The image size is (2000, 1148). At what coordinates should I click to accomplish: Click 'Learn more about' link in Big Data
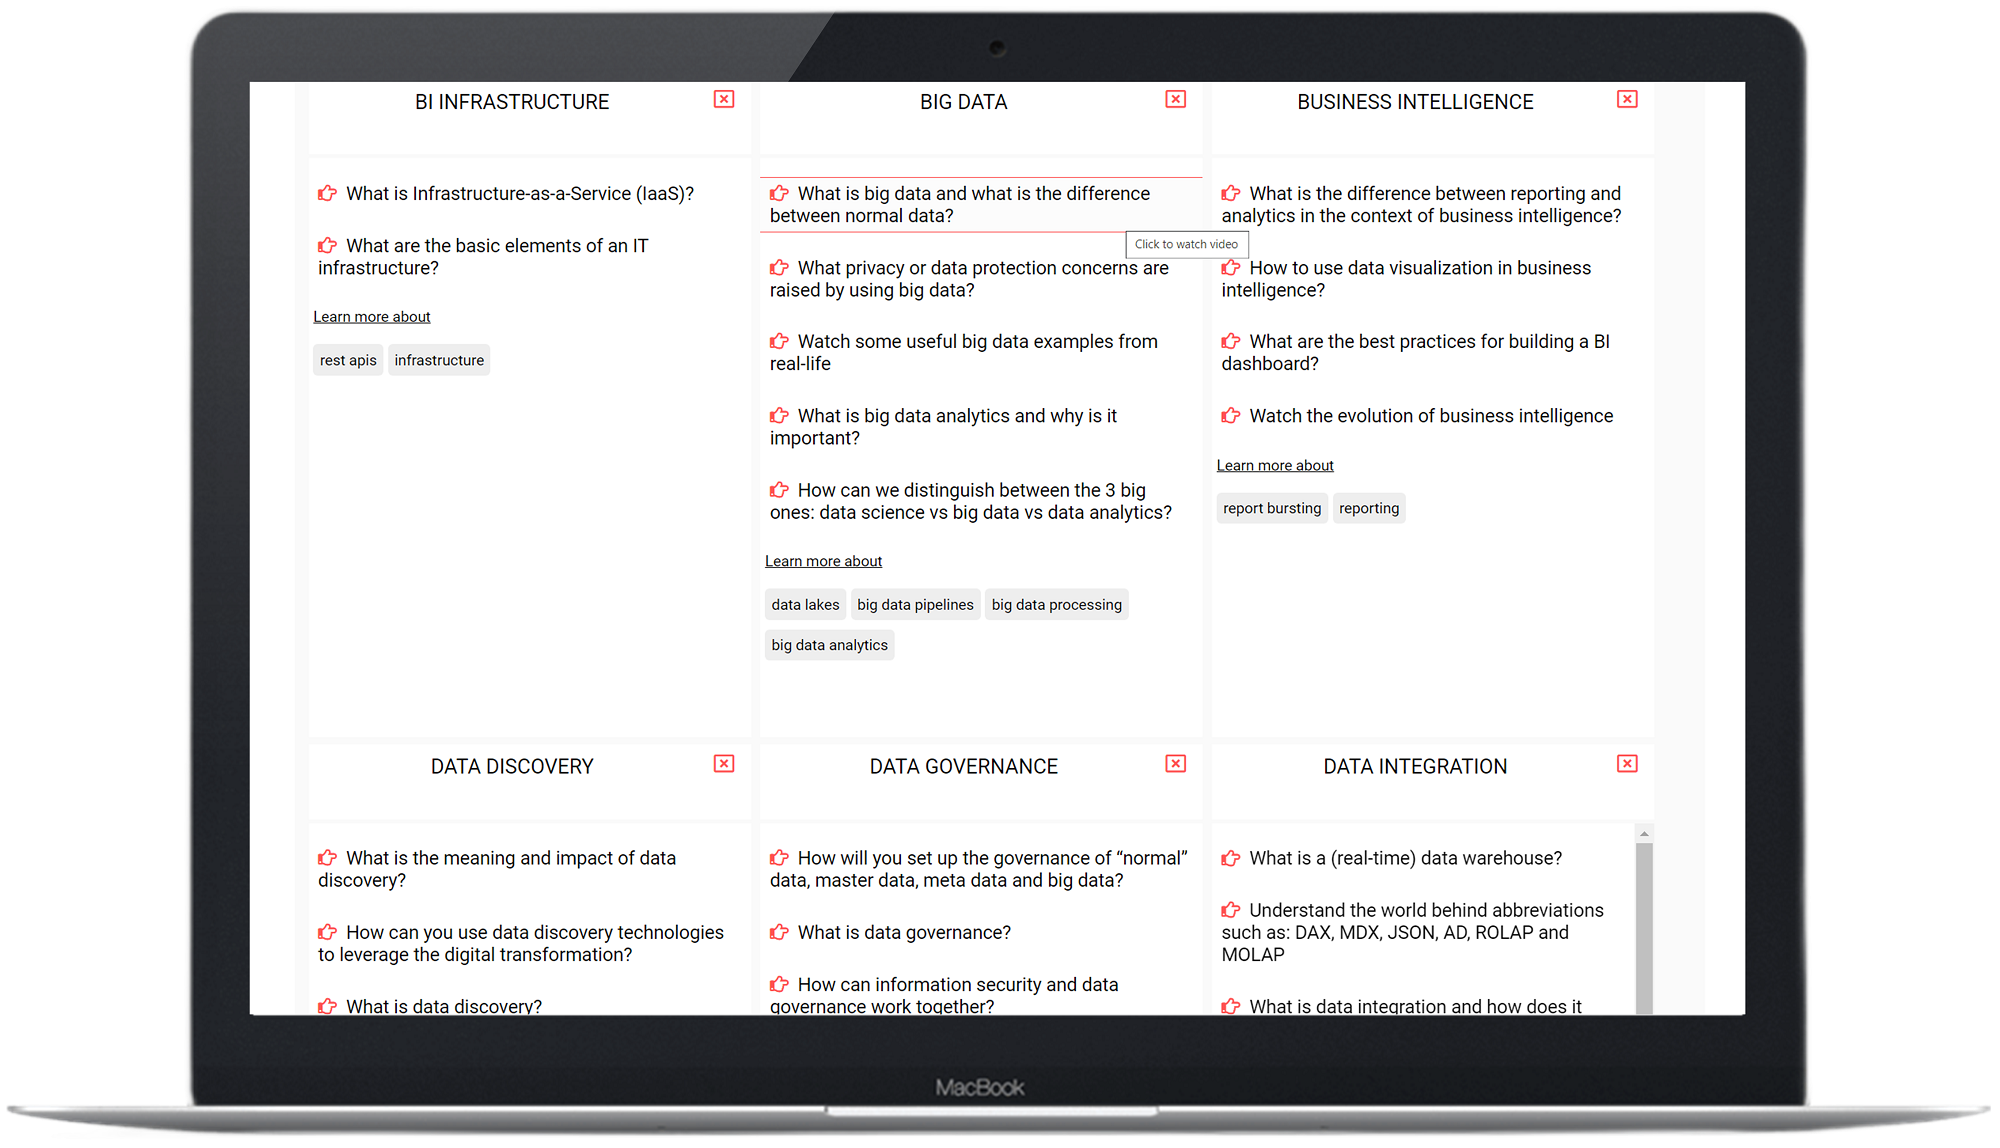tap(823, 560)
